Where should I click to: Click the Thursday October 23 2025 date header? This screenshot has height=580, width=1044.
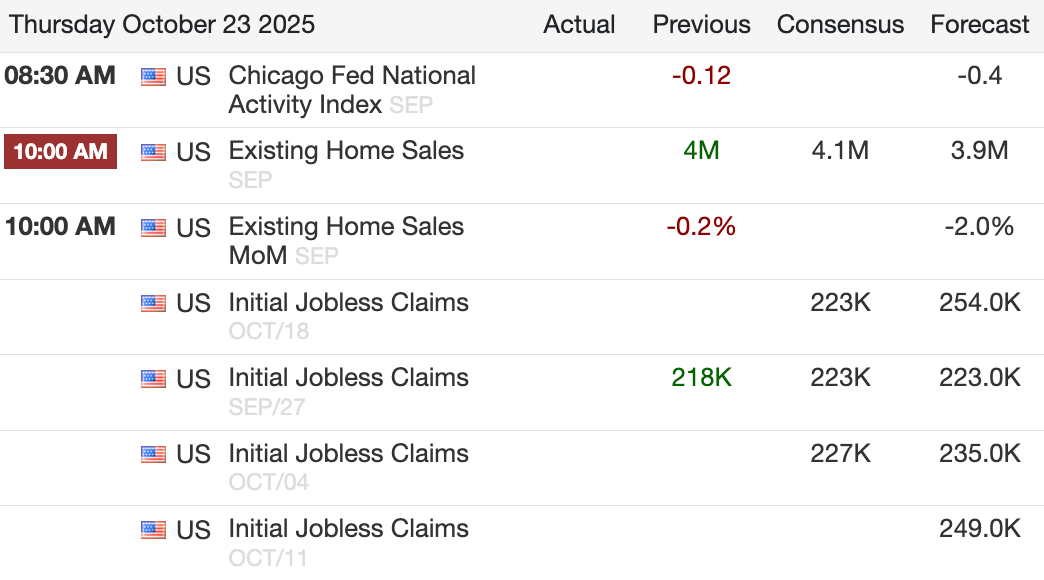162,25
